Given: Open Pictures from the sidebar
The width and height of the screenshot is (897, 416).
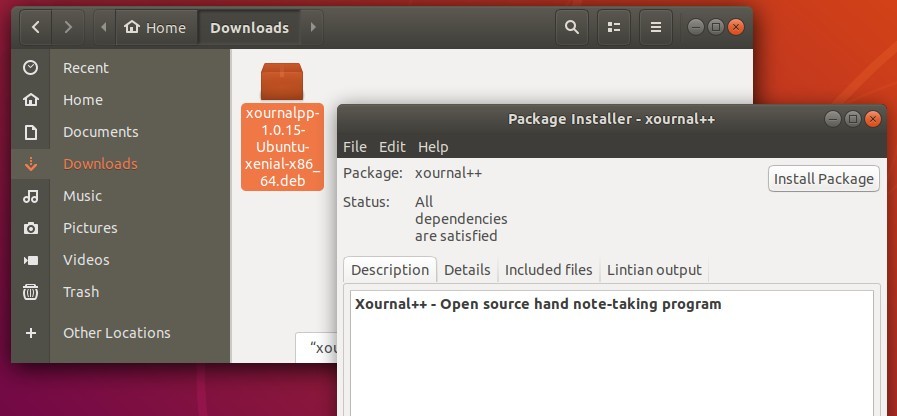Looking at the screenshot, I should 120,228.
